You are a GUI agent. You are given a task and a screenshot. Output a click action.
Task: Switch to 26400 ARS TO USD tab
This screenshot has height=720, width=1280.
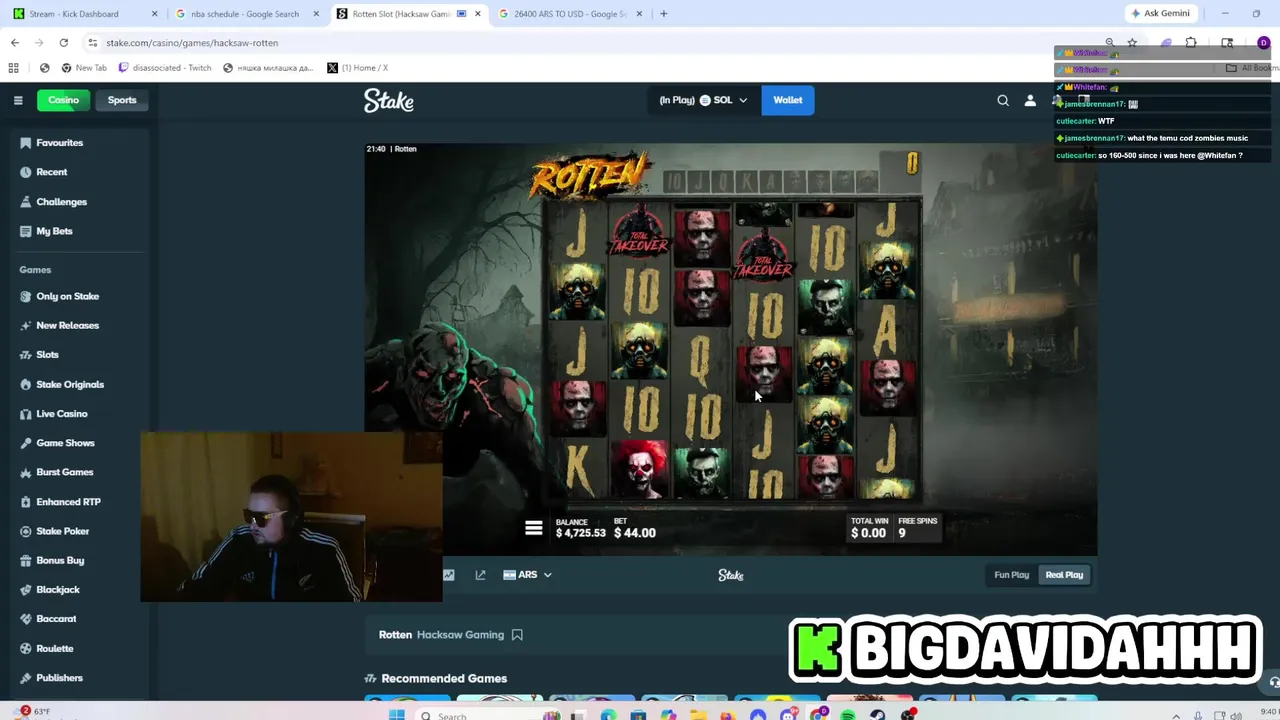569,14
